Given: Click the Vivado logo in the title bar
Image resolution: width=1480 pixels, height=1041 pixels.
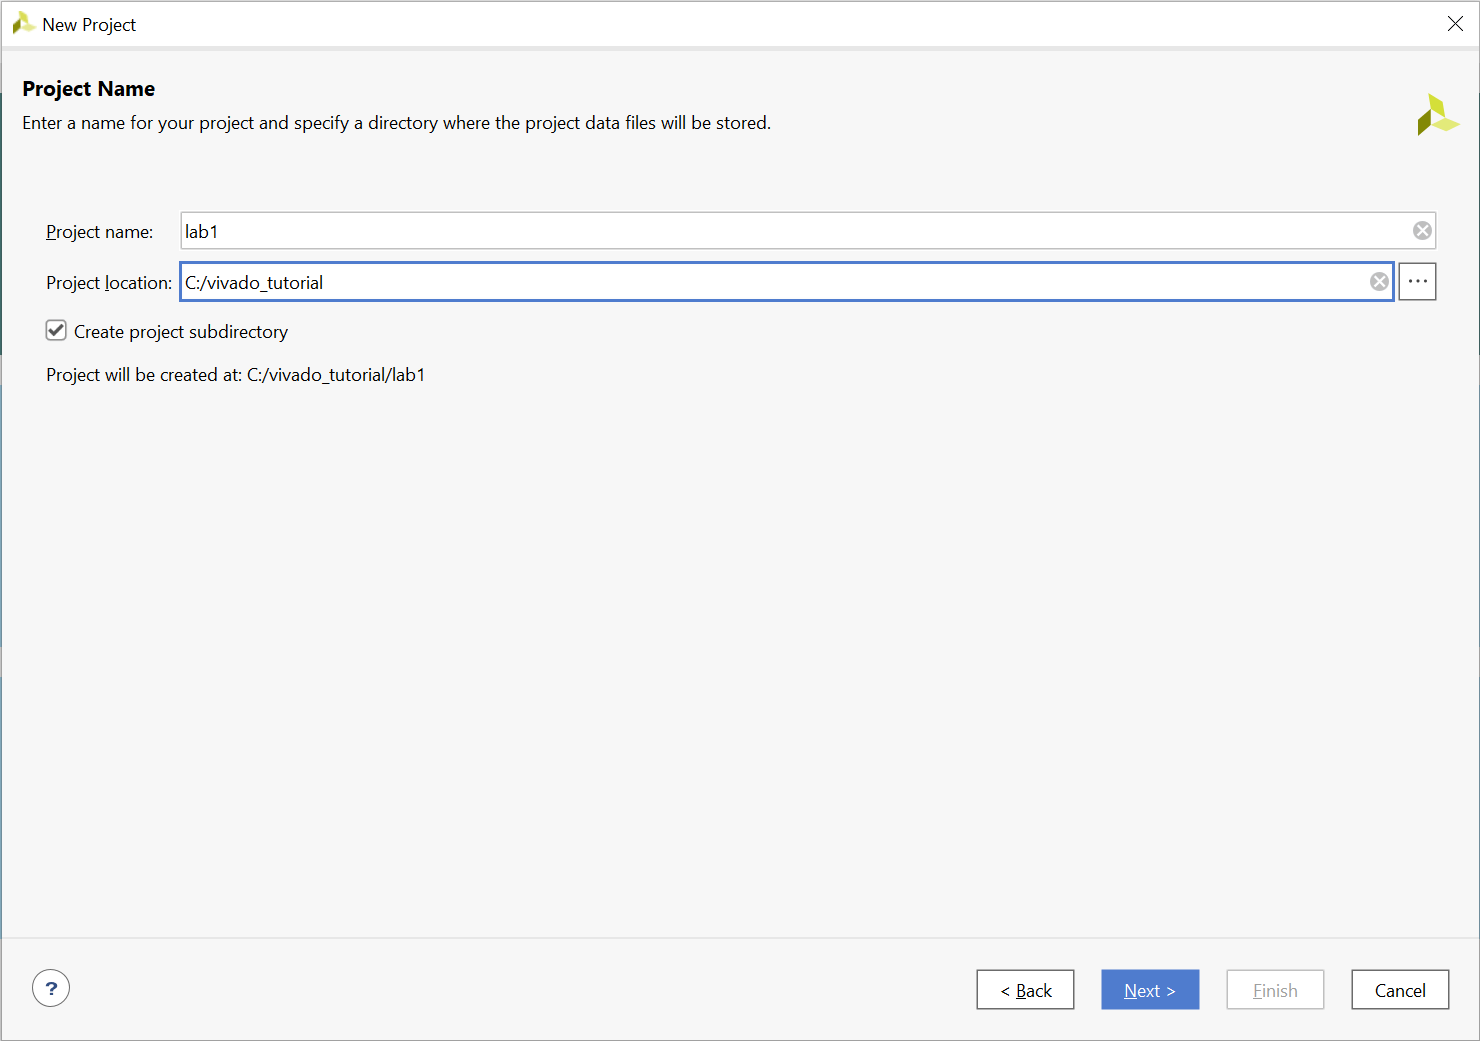Looking at the screenshot, I should click(x=23, y=24).
